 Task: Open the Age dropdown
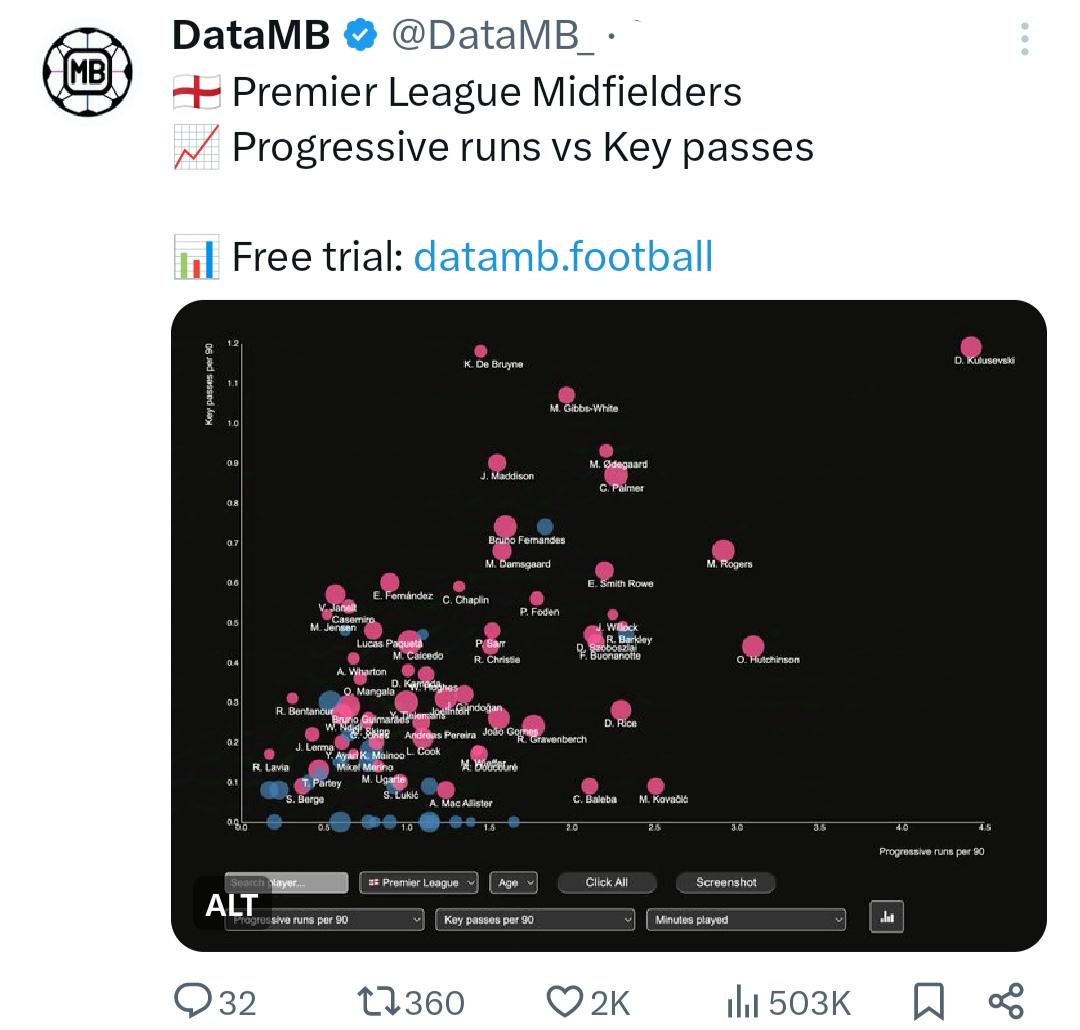tap(513, 883)
